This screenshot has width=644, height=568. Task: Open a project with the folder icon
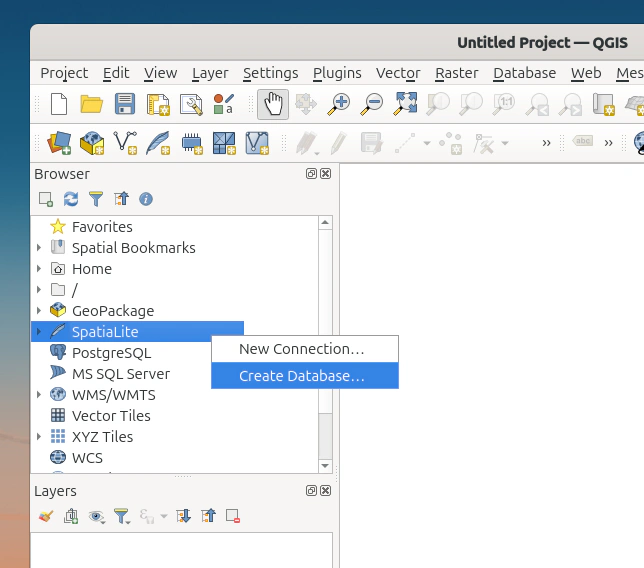coord(91,103)
